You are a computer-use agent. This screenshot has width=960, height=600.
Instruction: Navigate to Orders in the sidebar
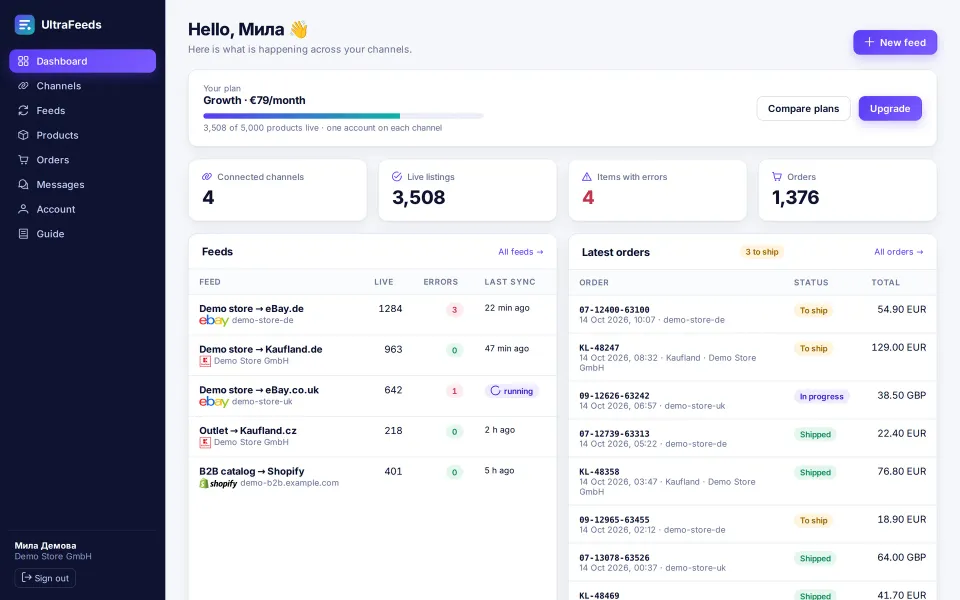[83, 160]
